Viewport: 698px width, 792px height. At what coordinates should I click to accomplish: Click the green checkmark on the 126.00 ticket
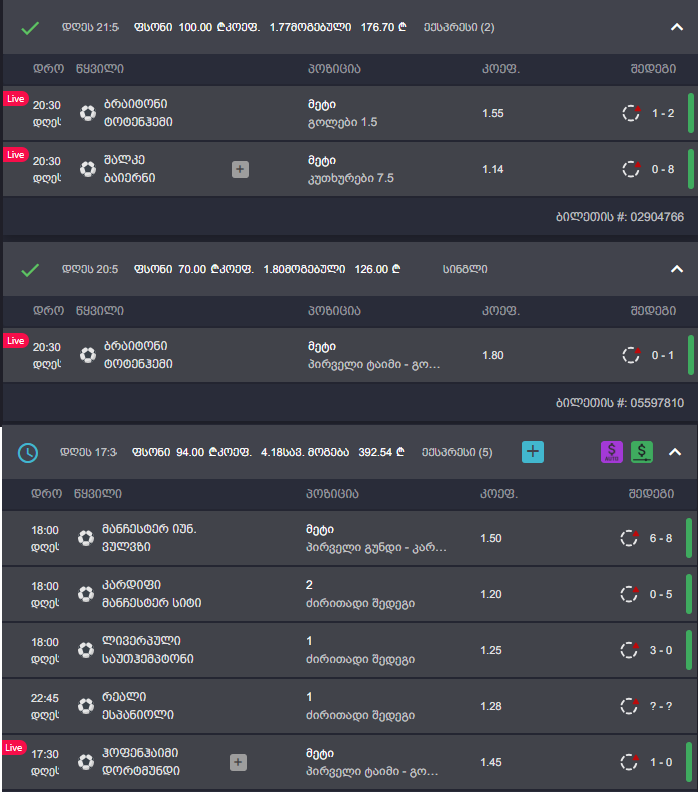tap(30, 269)
